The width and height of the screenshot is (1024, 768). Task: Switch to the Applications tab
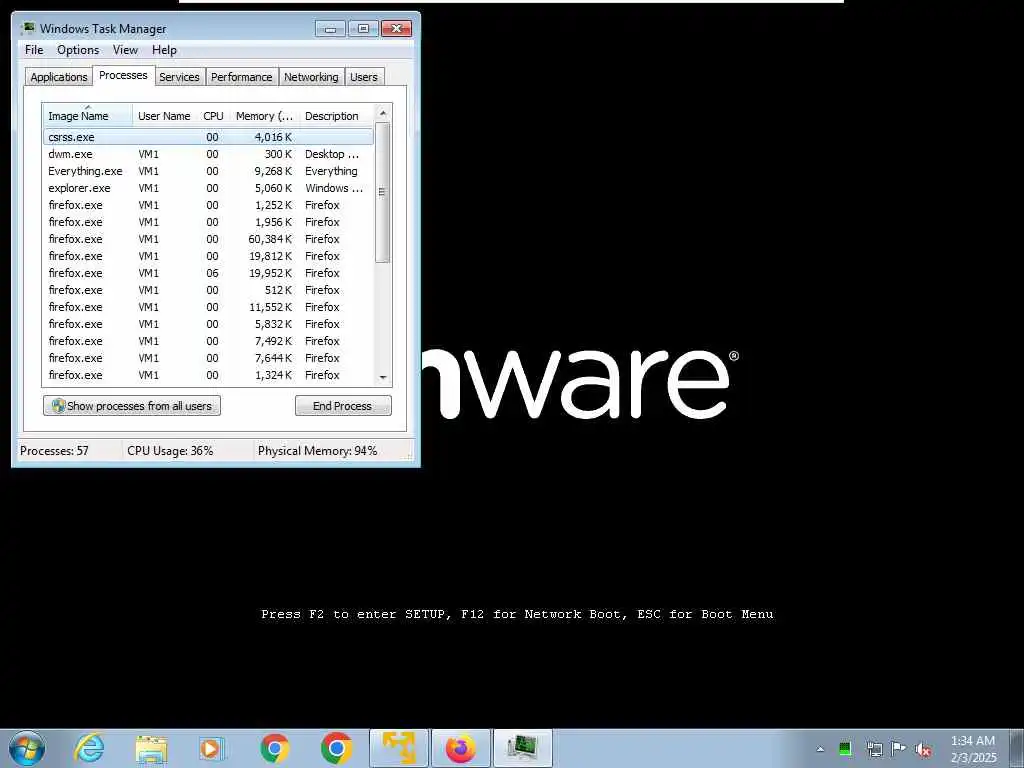pos(59,77)
